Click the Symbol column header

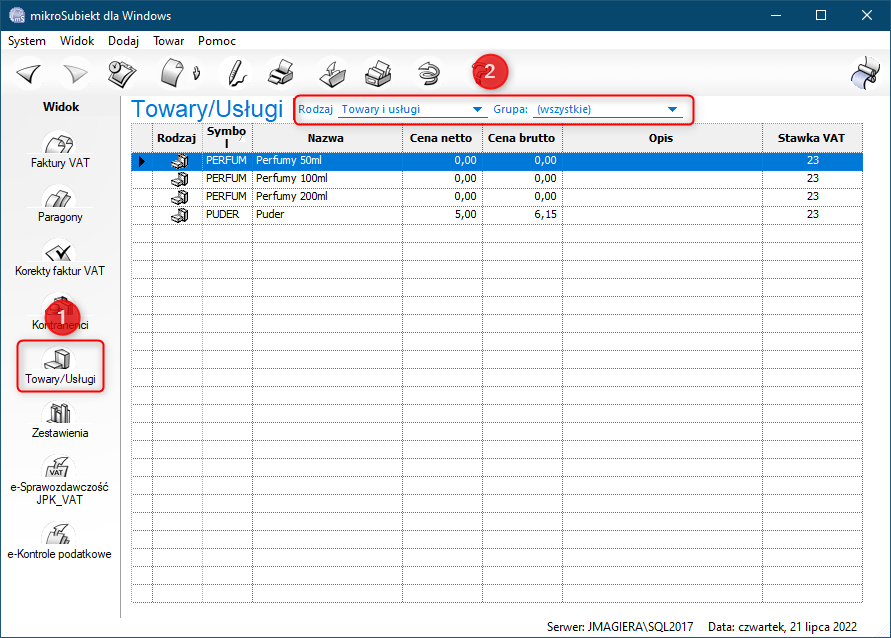227,138
